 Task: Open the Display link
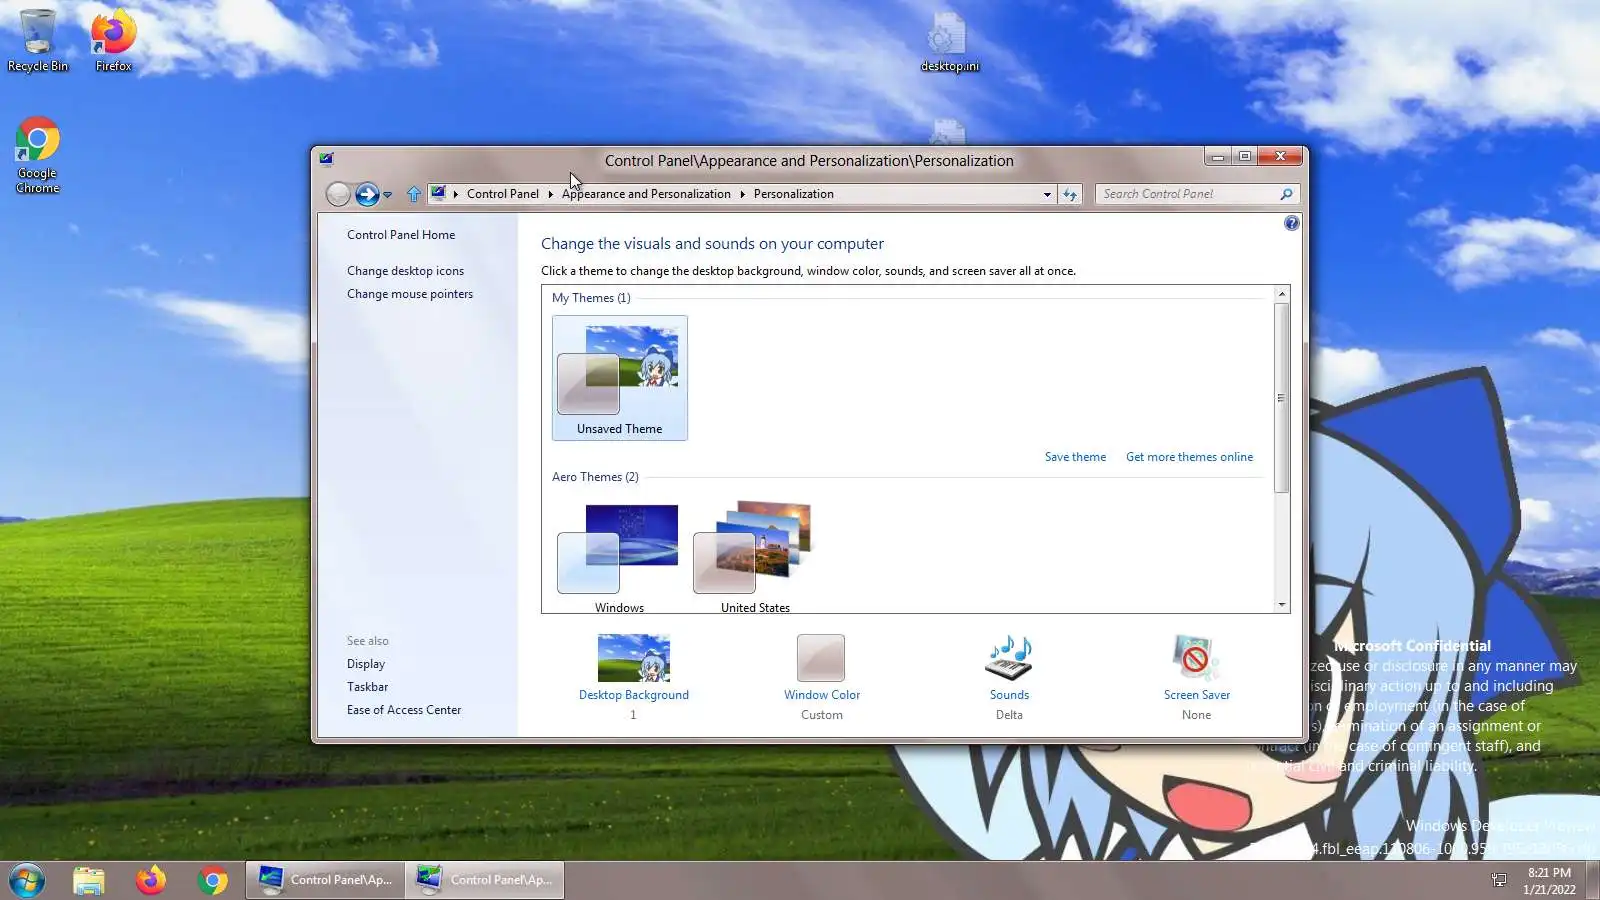(366, 664)
